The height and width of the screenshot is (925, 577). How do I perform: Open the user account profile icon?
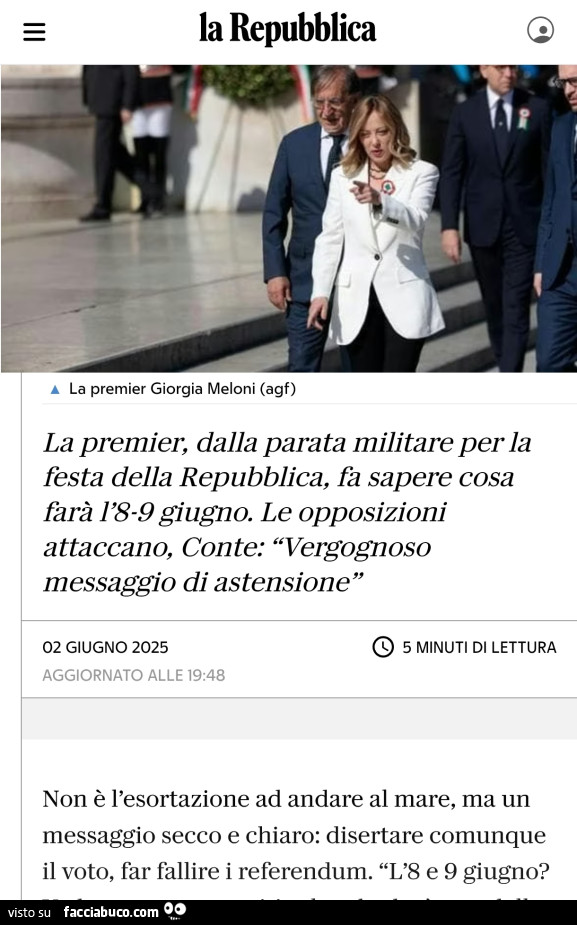pos(540,30)
